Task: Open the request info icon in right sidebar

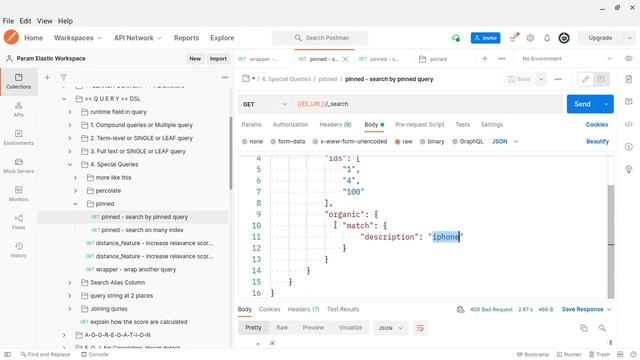Action: pos(629,147)
